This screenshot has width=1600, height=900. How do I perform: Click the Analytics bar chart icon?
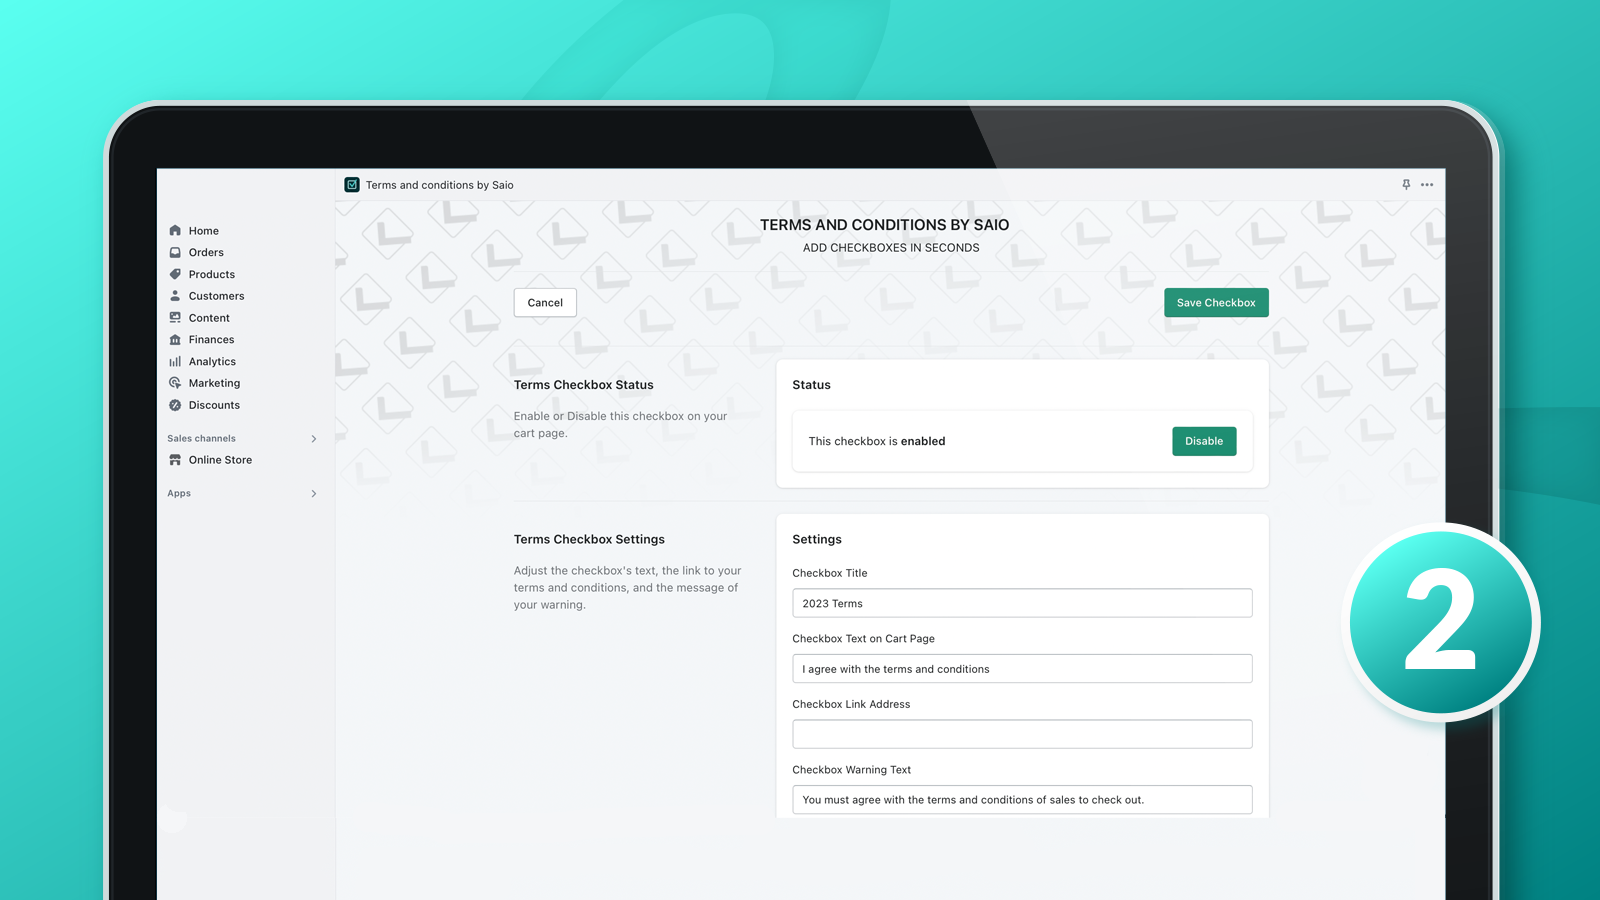175,361
